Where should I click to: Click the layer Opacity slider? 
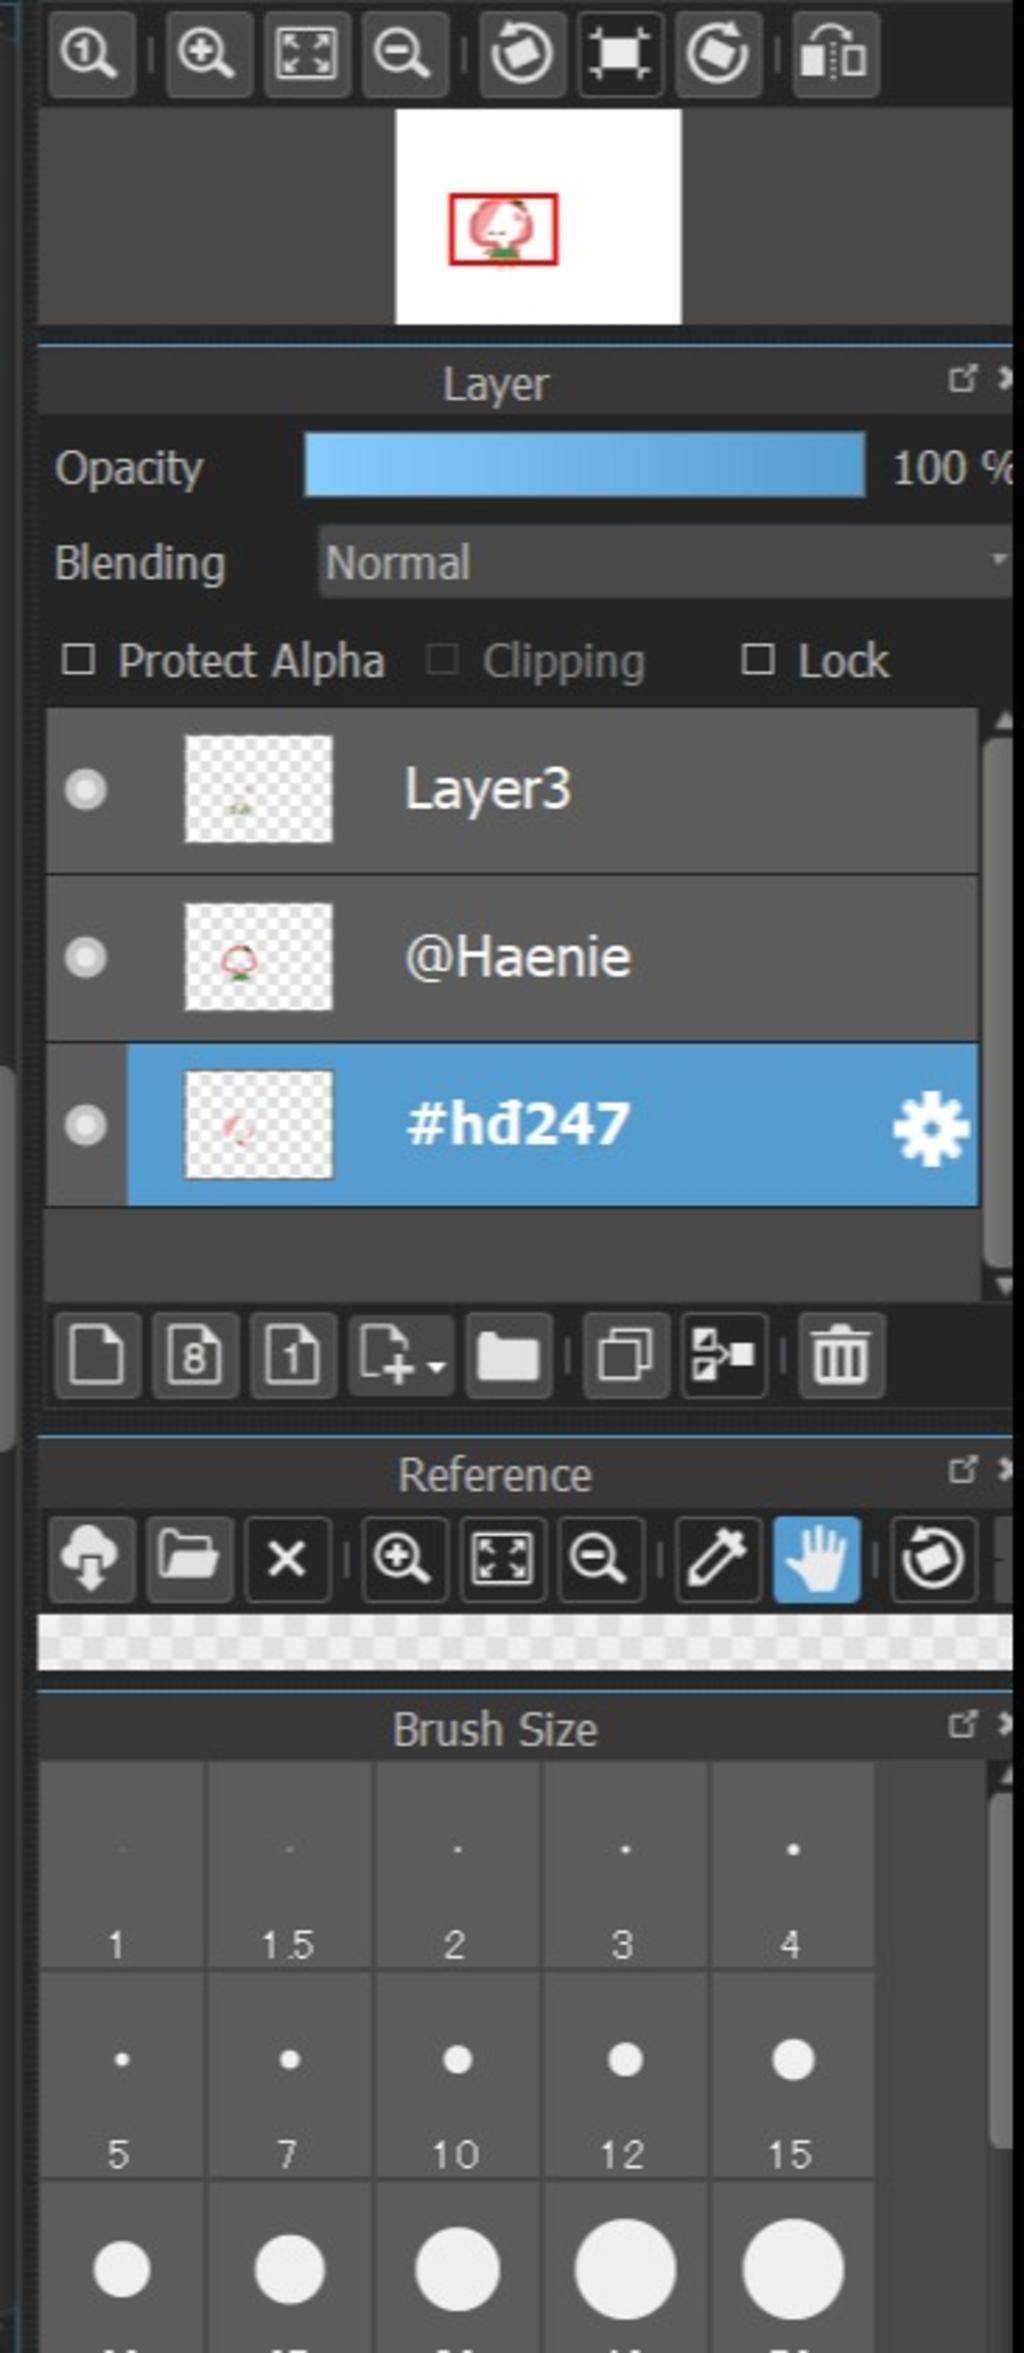point(584,465)
